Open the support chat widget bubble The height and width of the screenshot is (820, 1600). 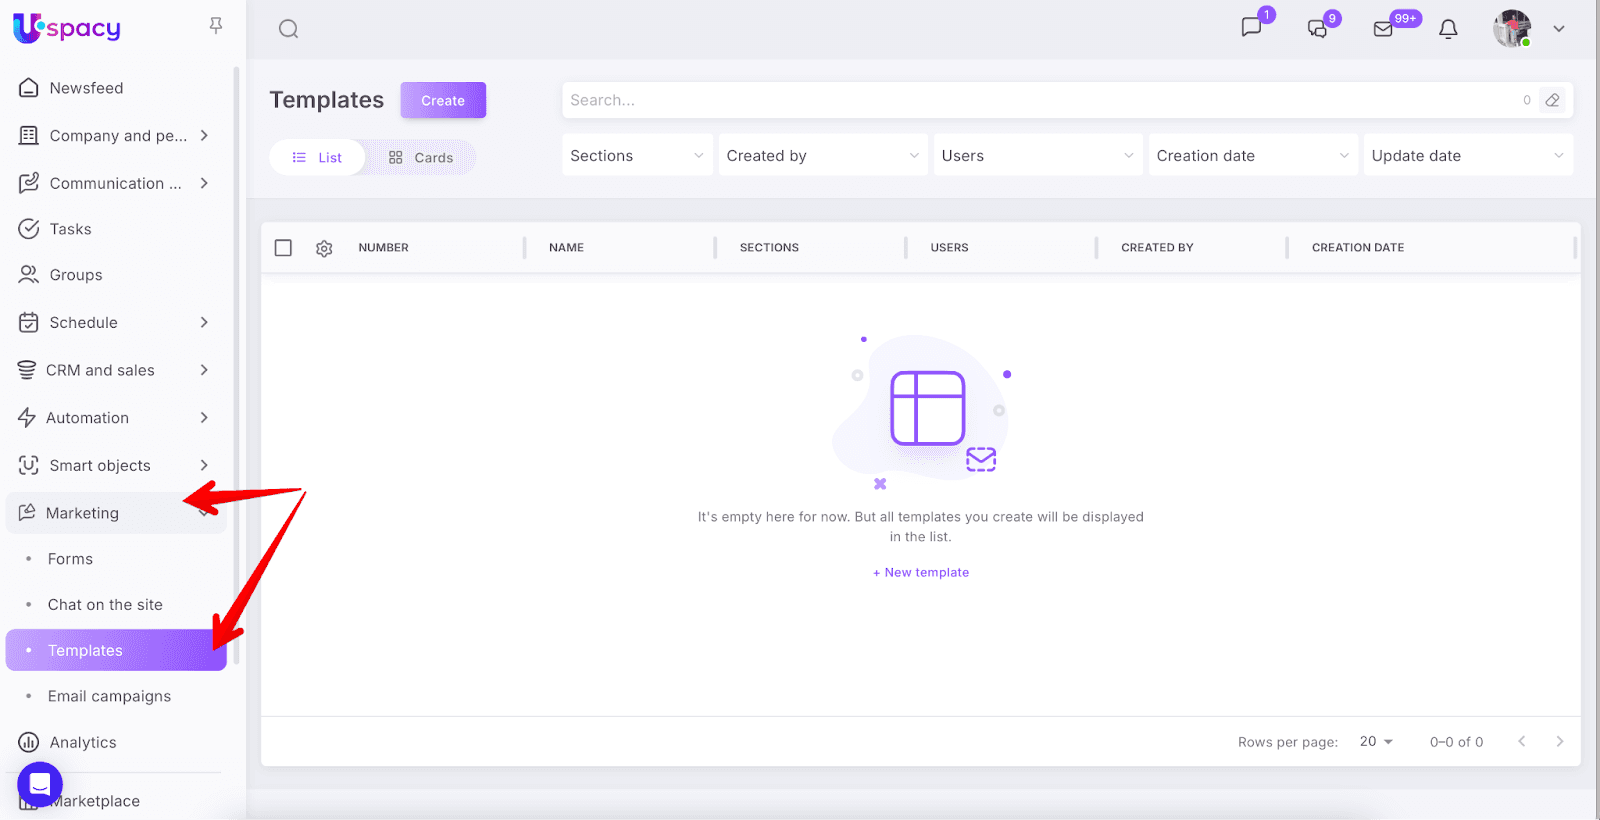point(40,785)
